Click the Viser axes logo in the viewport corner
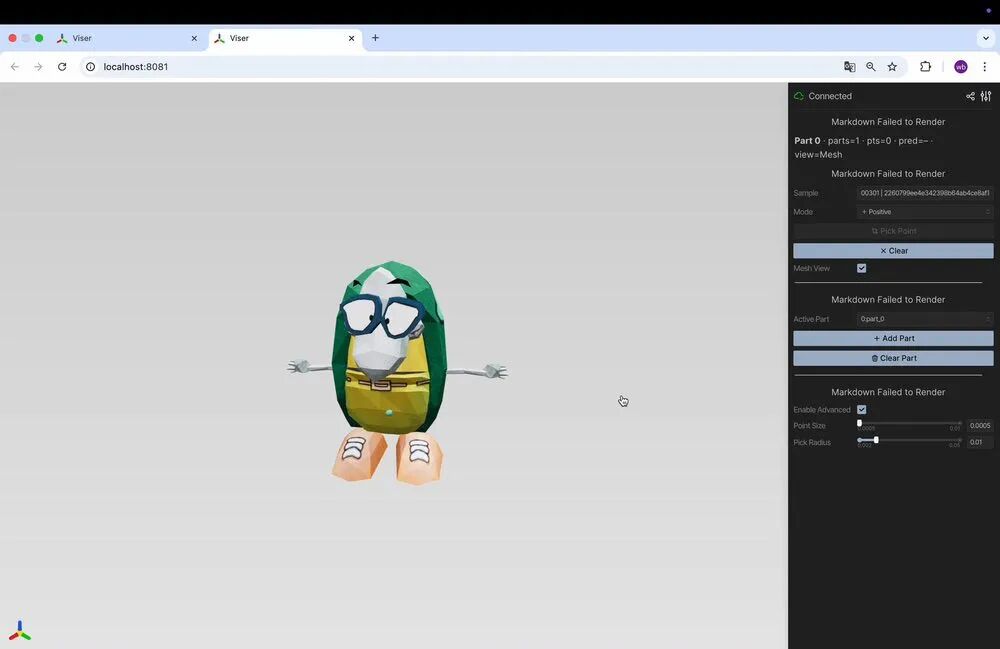Viewport: 1000px width, 649px height. click(20, 630)
